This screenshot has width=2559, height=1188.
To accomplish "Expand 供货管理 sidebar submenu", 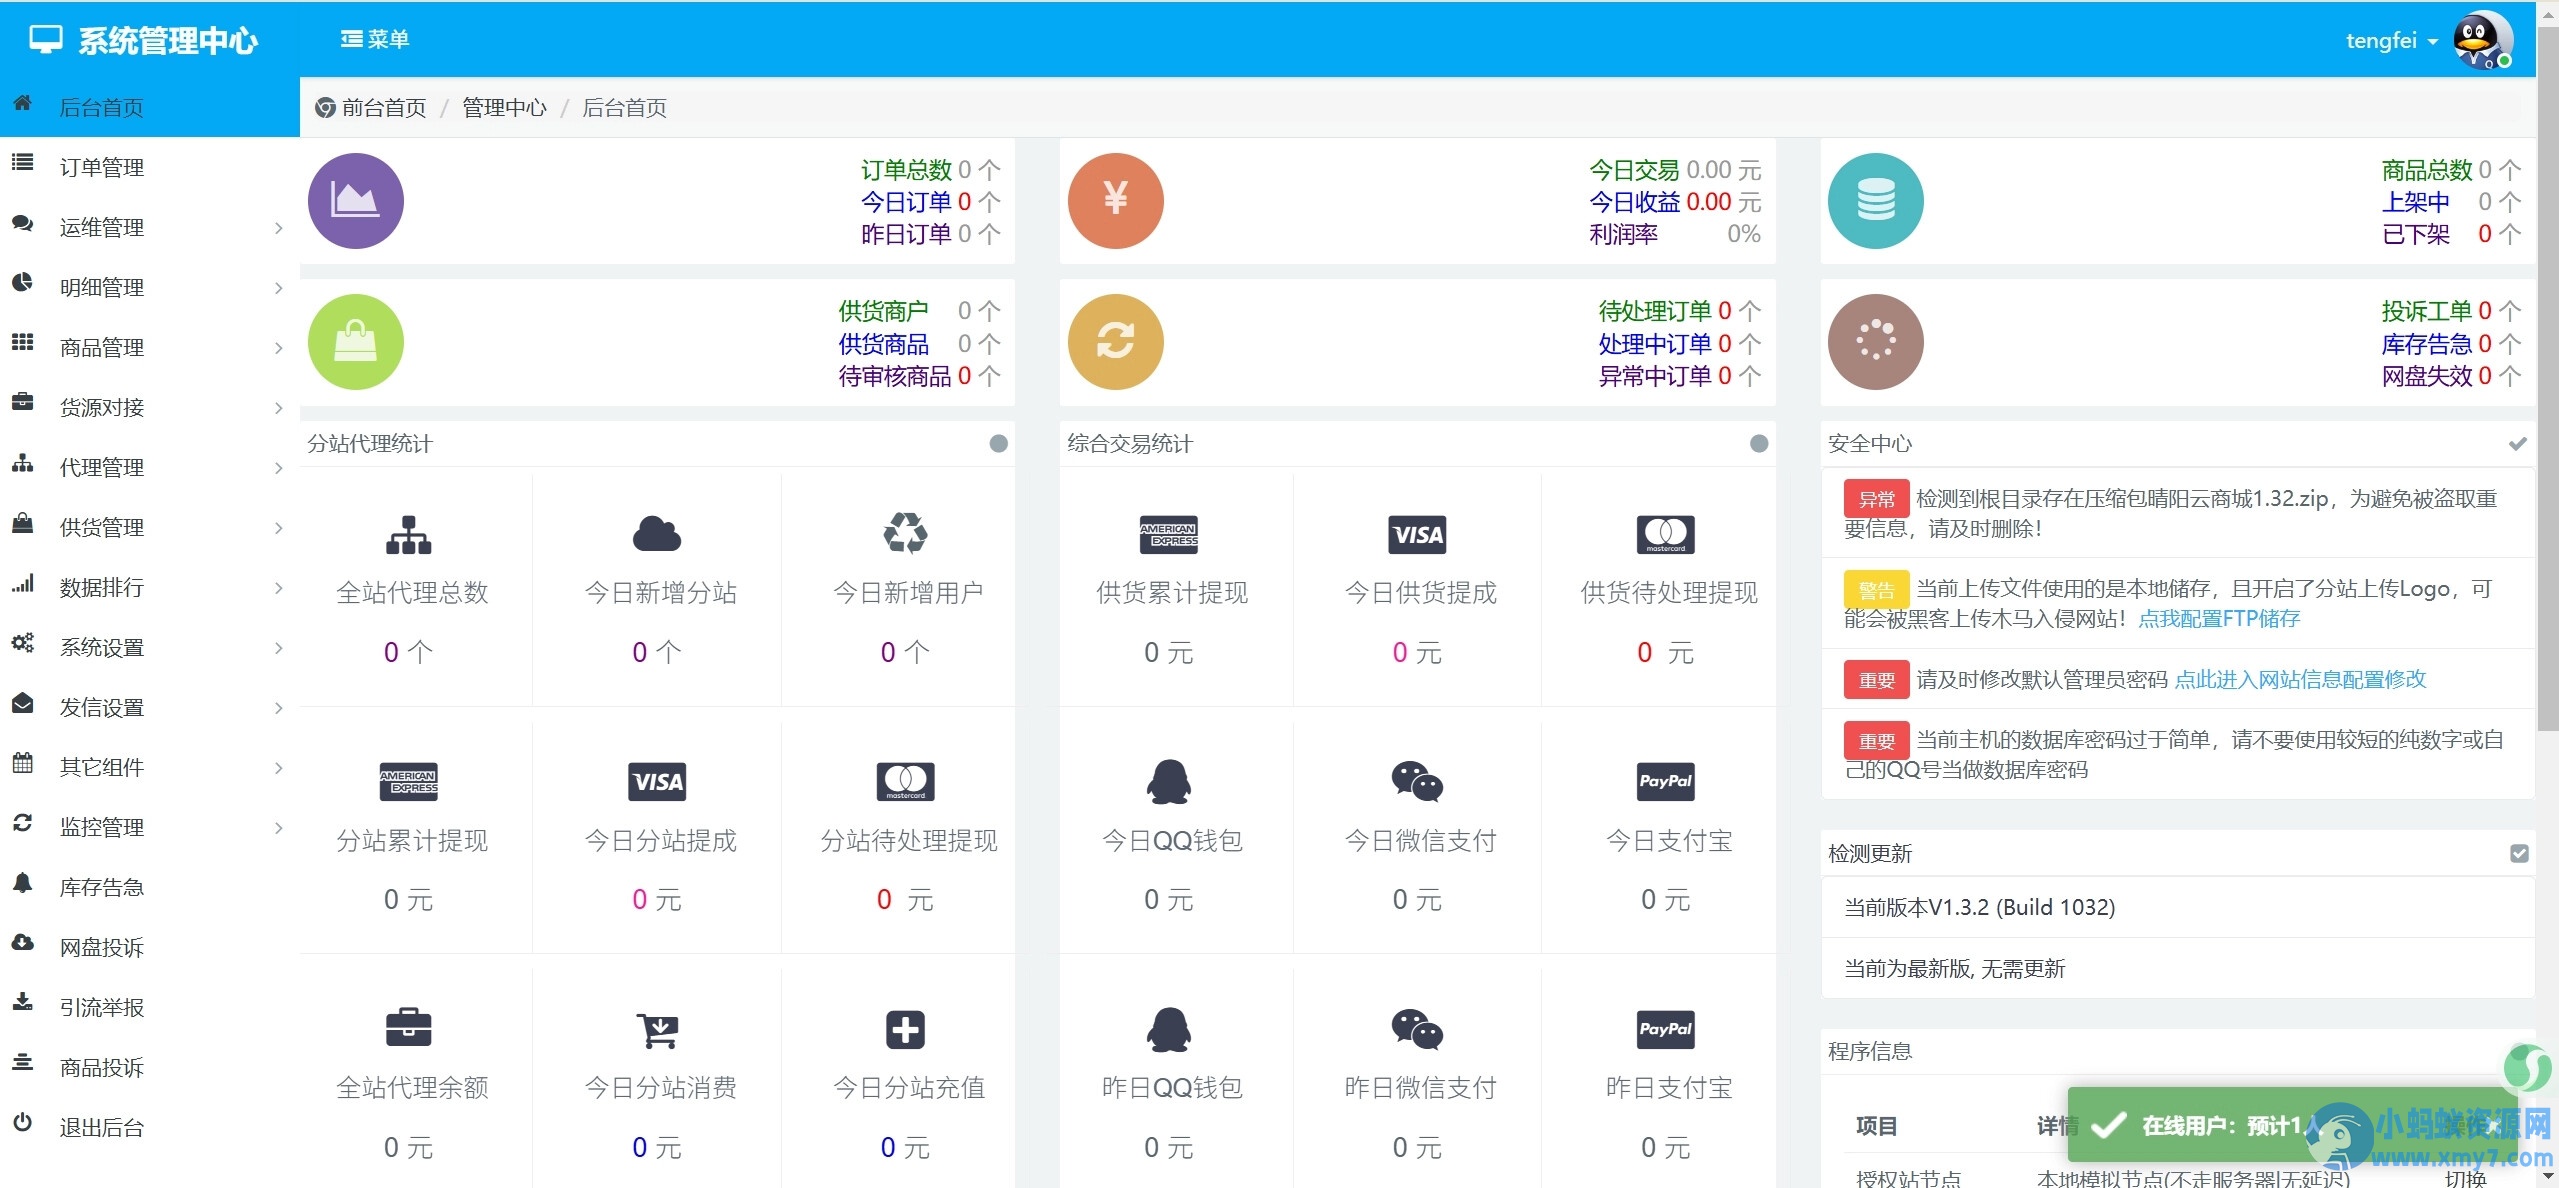I will [x=150, y=527].
